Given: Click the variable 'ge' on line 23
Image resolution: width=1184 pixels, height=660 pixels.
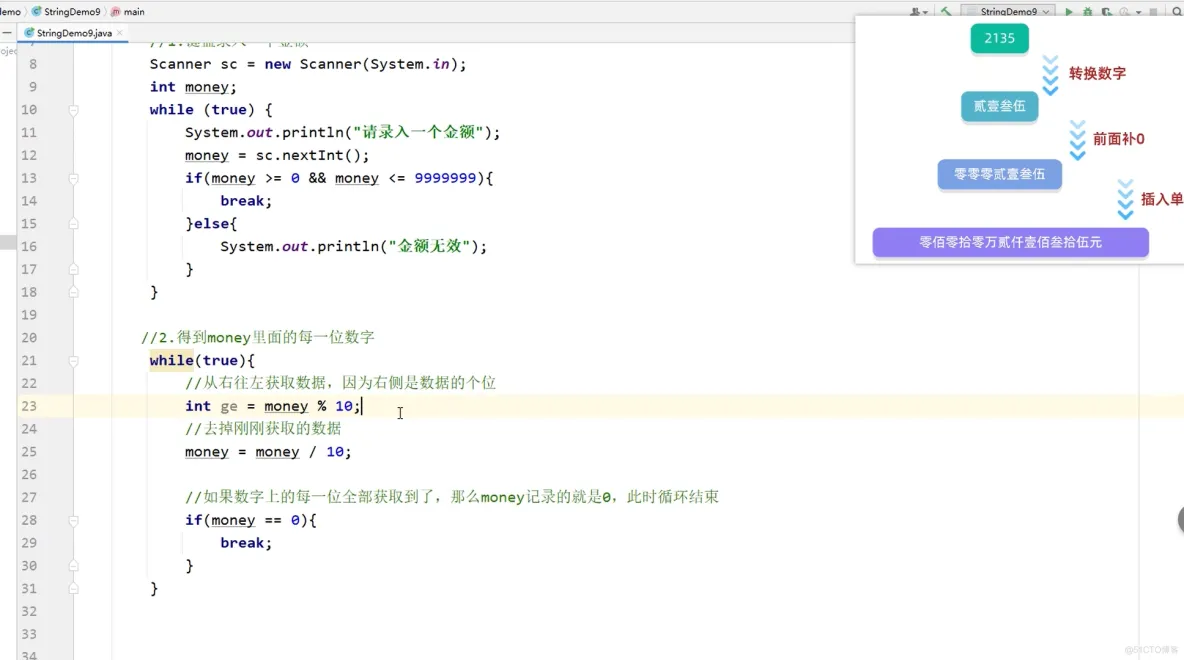Looking at the screenshot, I should coord(229,406).
